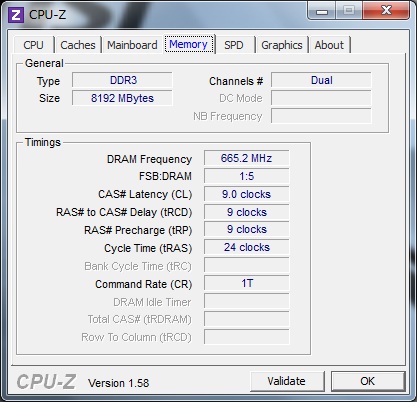417x402 pixels.
Task: Select the Size field showing 8192 MBytes
Action: [122, 98]
